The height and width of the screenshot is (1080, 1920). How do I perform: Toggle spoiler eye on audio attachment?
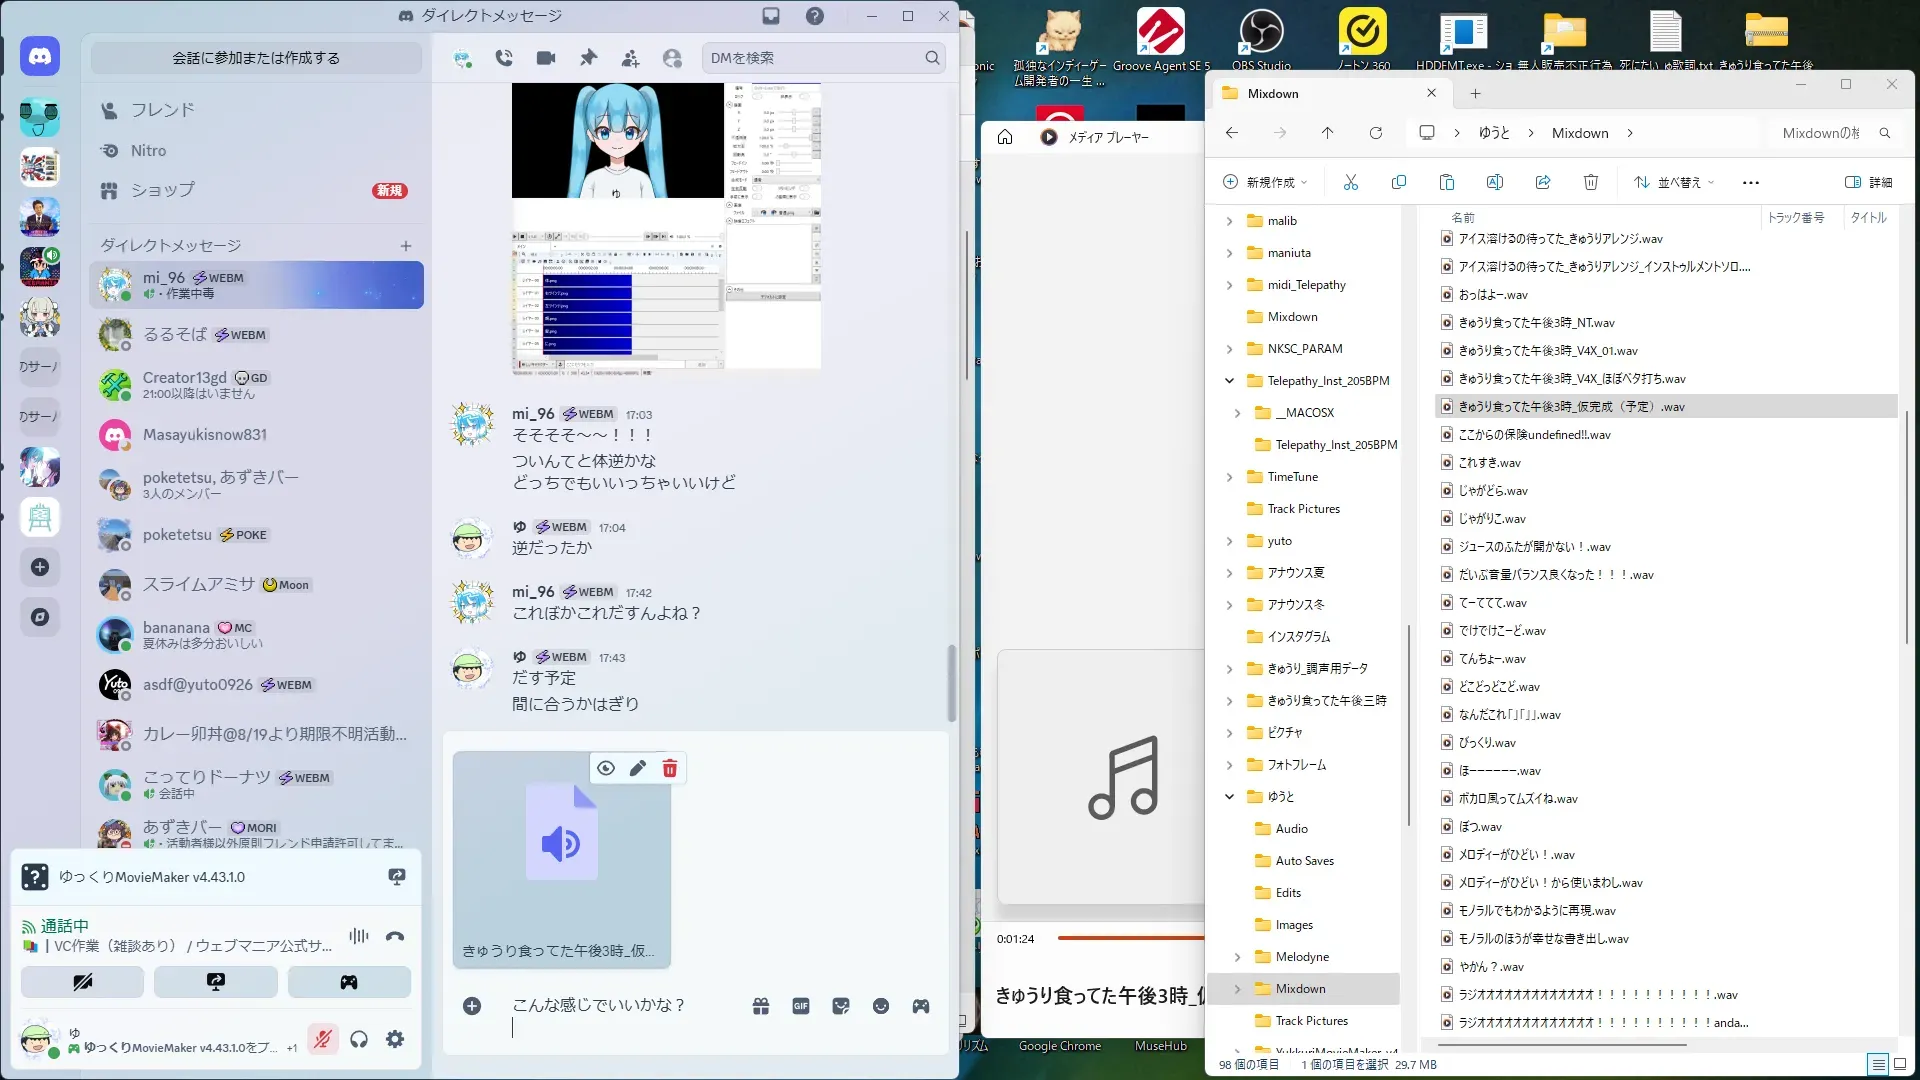(606, 768)
